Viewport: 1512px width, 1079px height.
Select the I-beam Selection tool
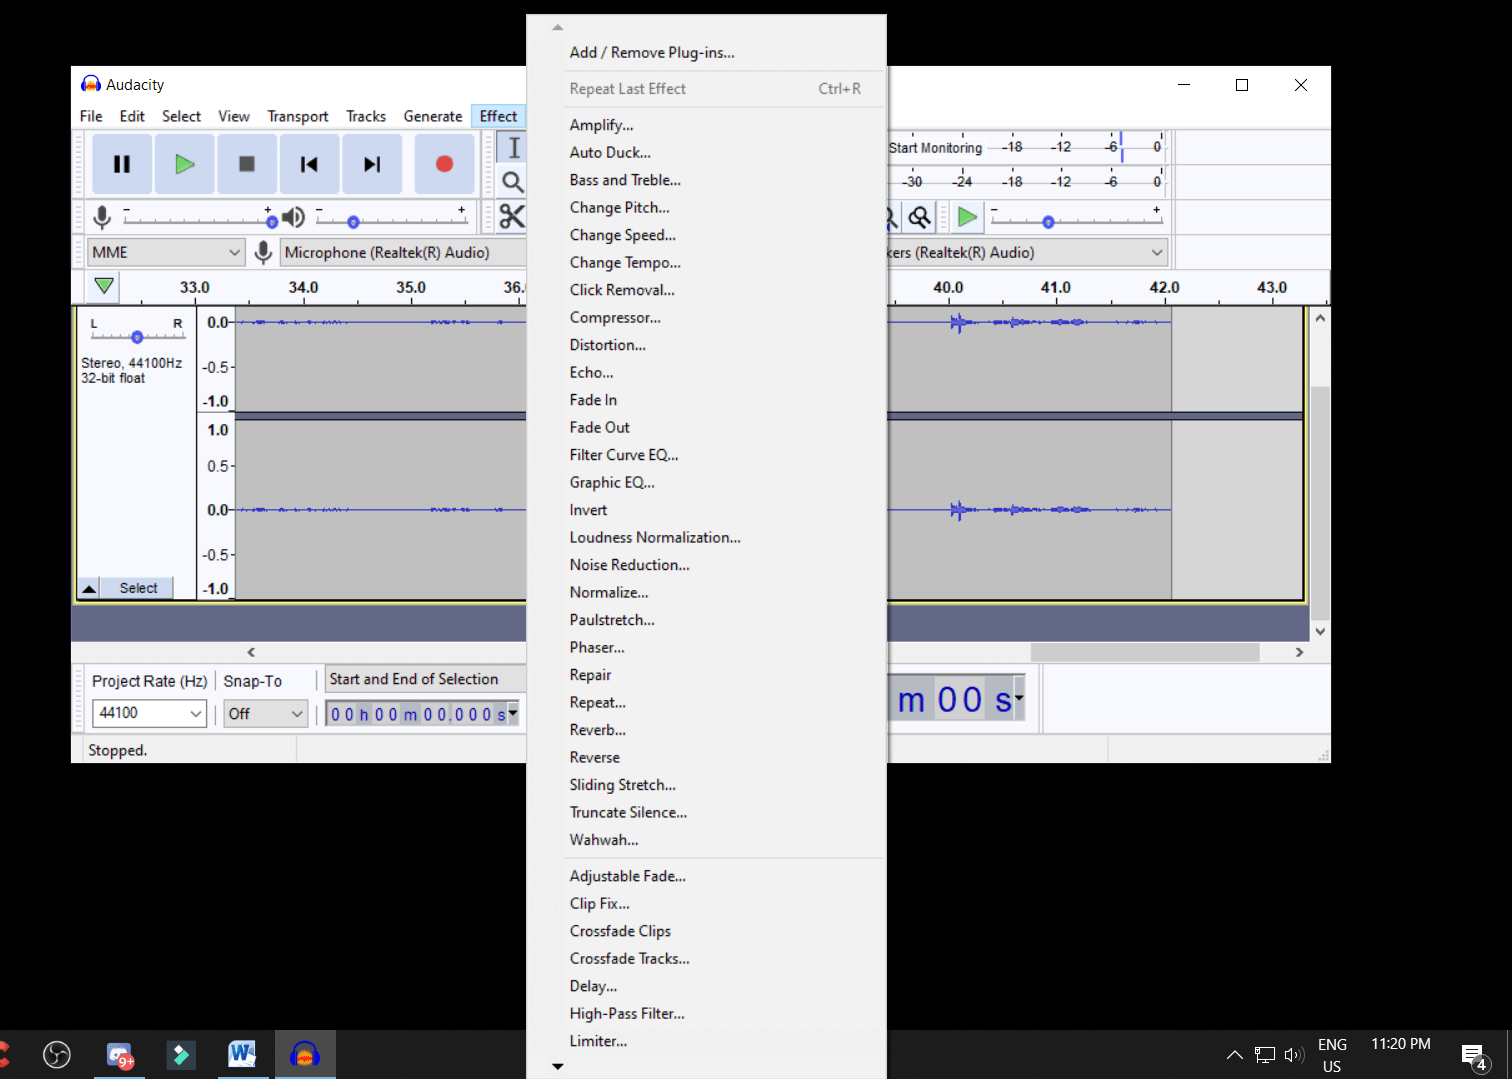pos(512,148)
